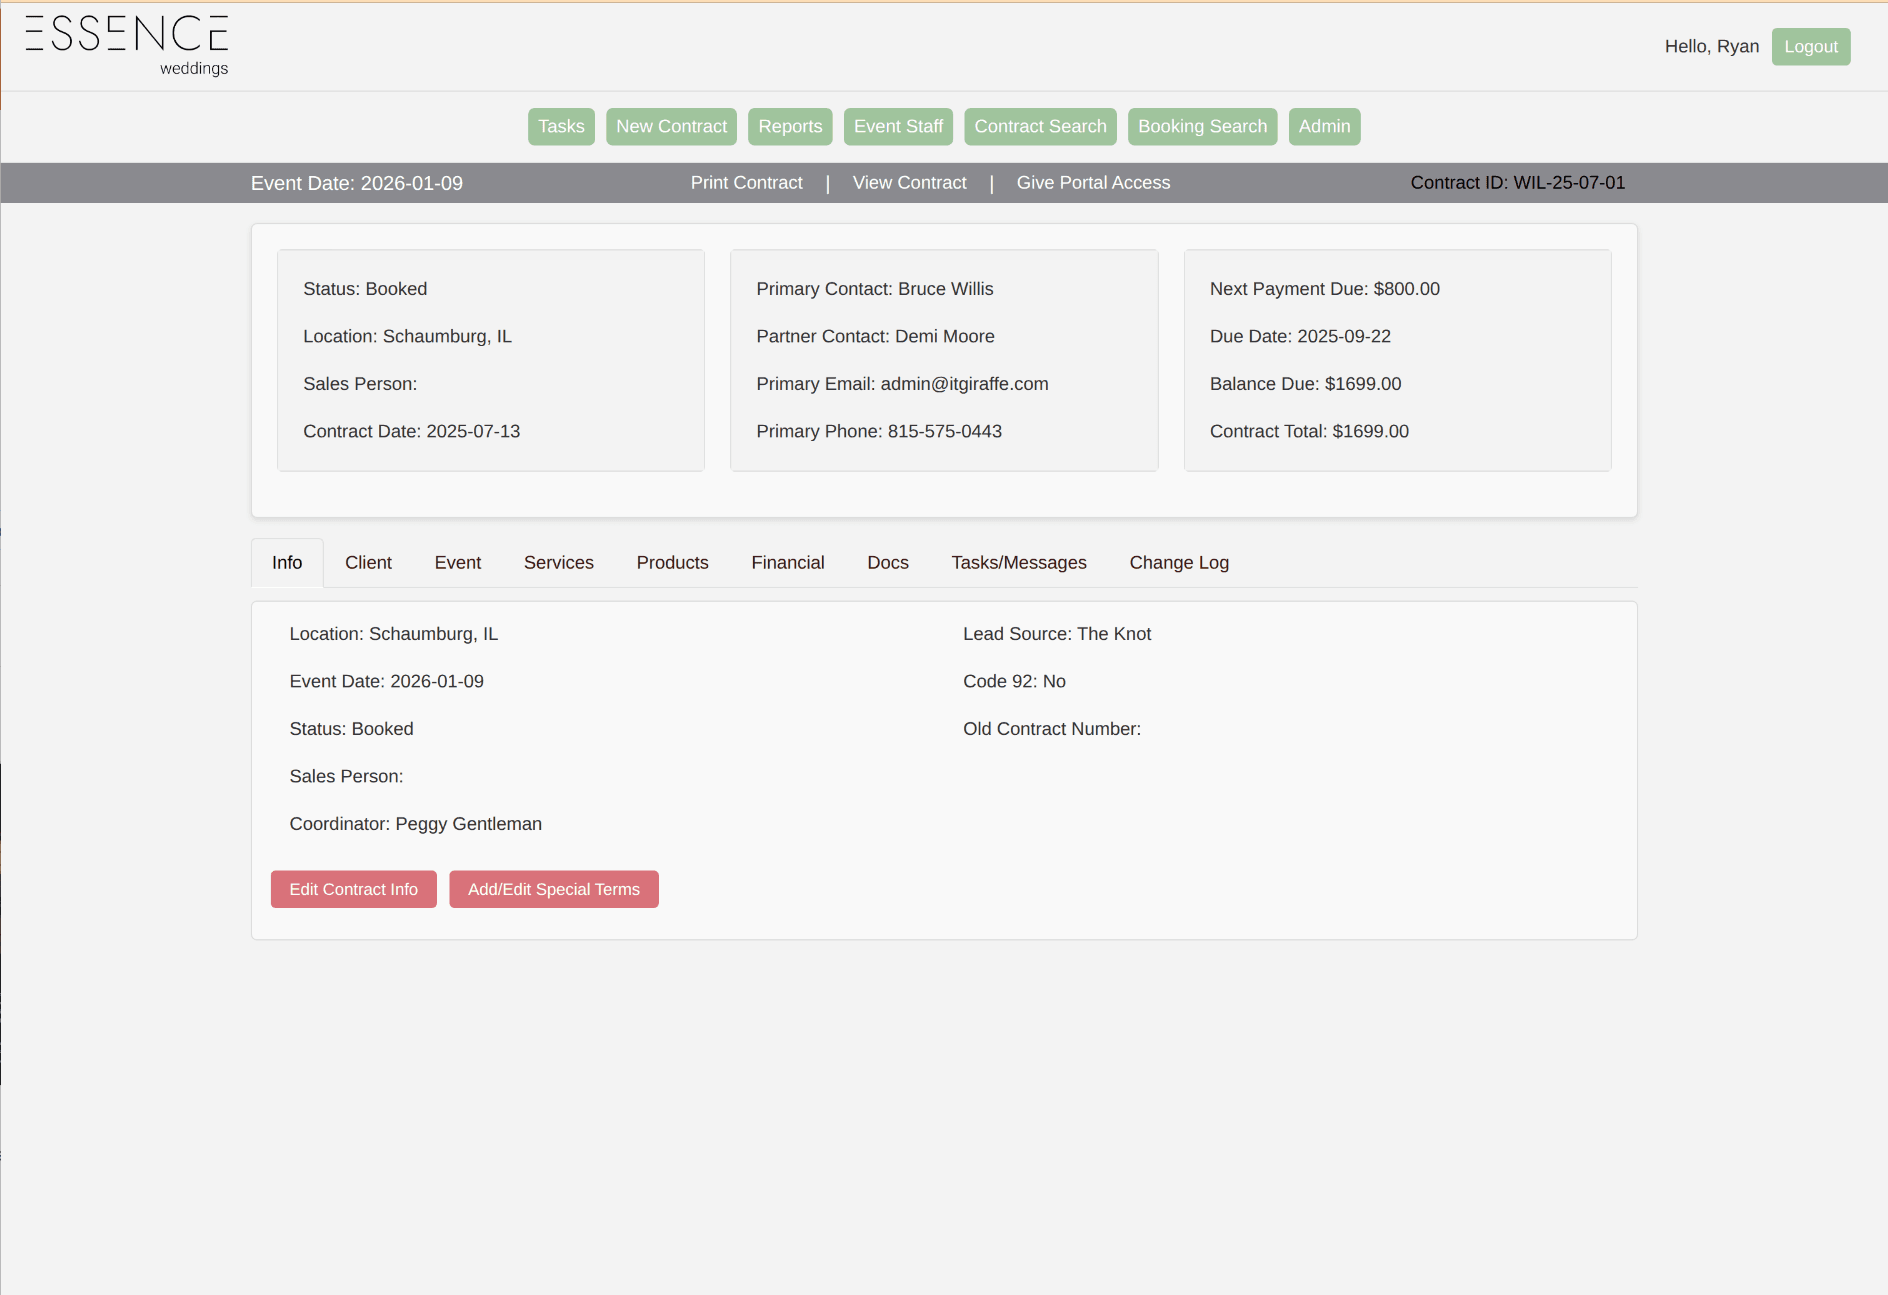1888x1295 pixels.
Task: Open the Tasks/Messages tab
Action: tap(1019, 562)
